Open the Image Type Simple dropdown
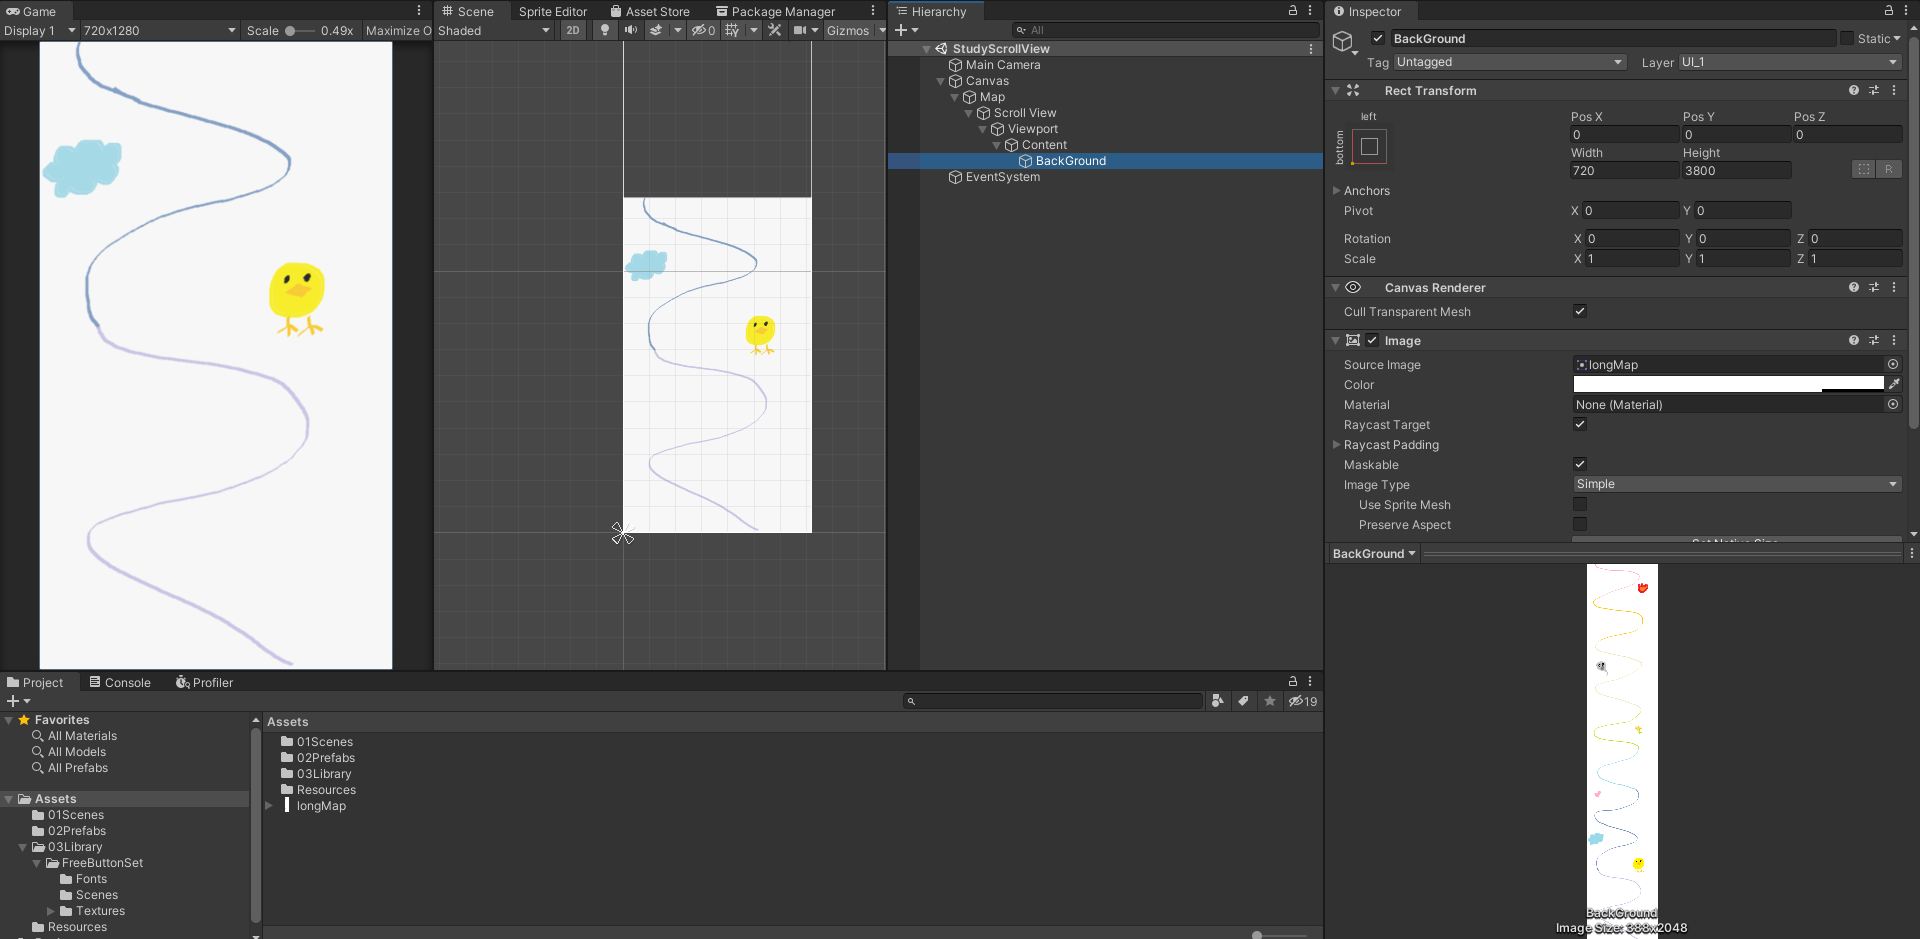Image resolution: width=1920 pixels, height=939 pixels. click(x=1737, y=484)
